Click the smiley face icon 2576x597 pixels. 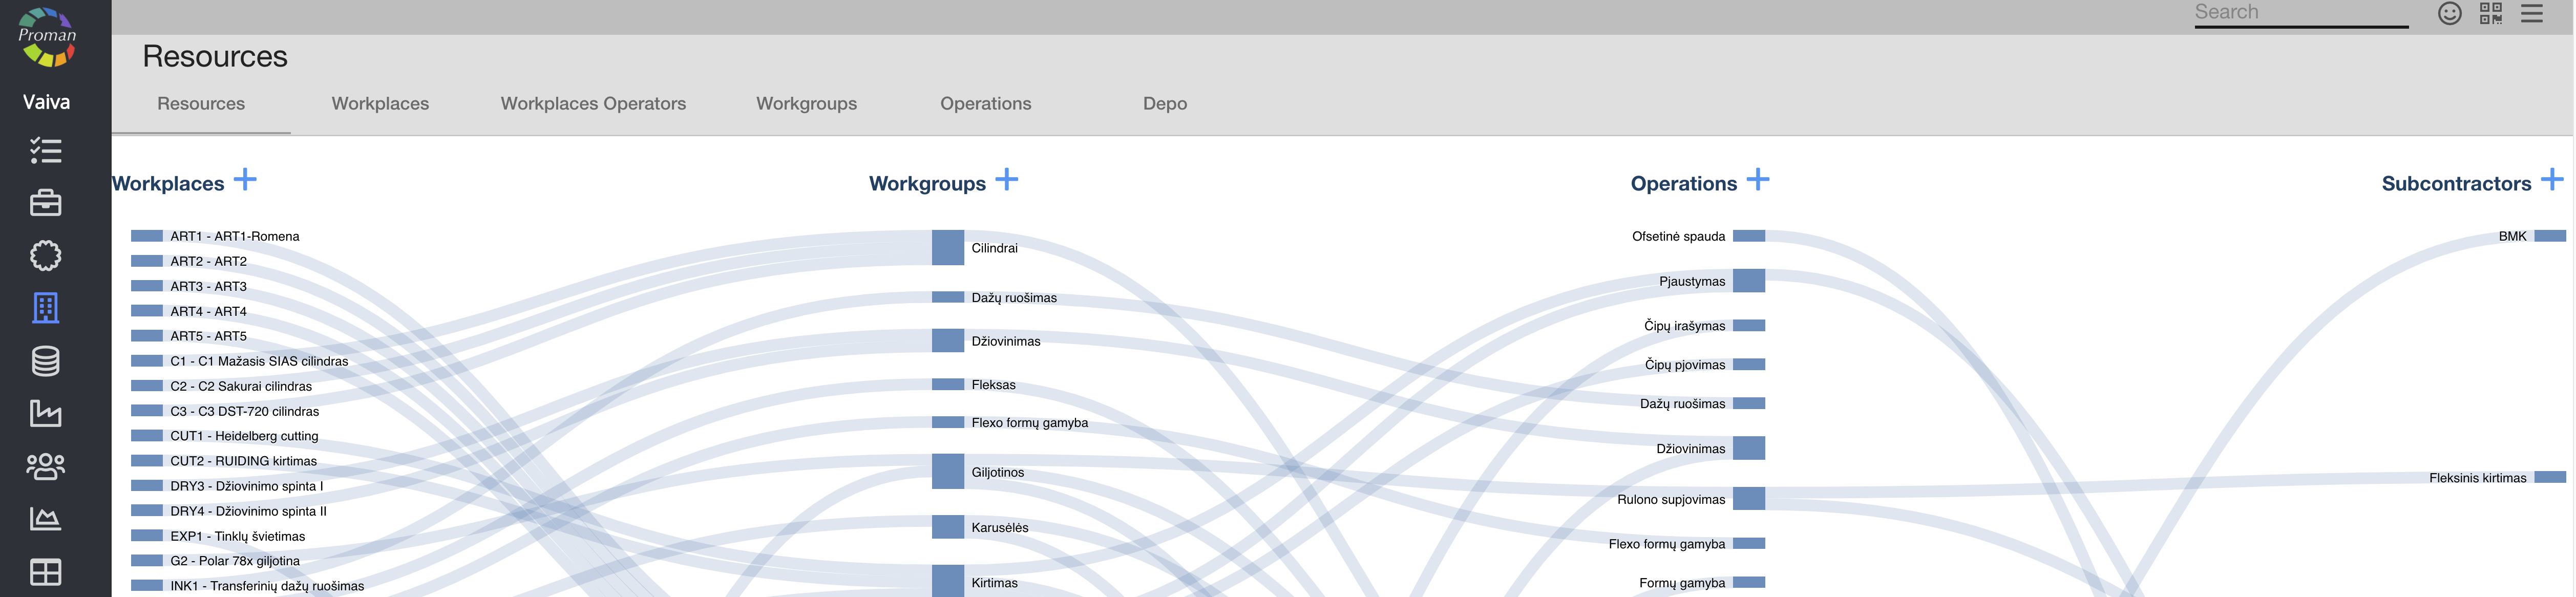tap(2449, 13)
